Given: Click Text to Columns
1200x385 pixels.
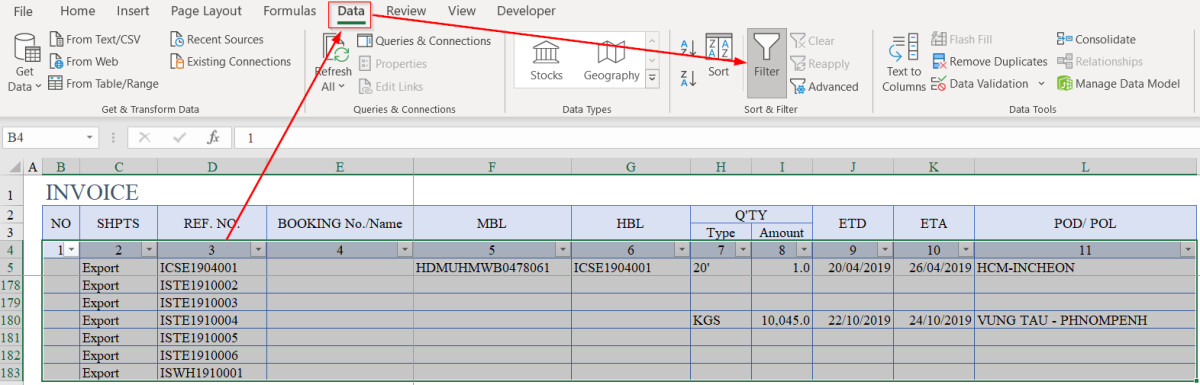Looking at the screenshot, I should click(x=904, y=63).
